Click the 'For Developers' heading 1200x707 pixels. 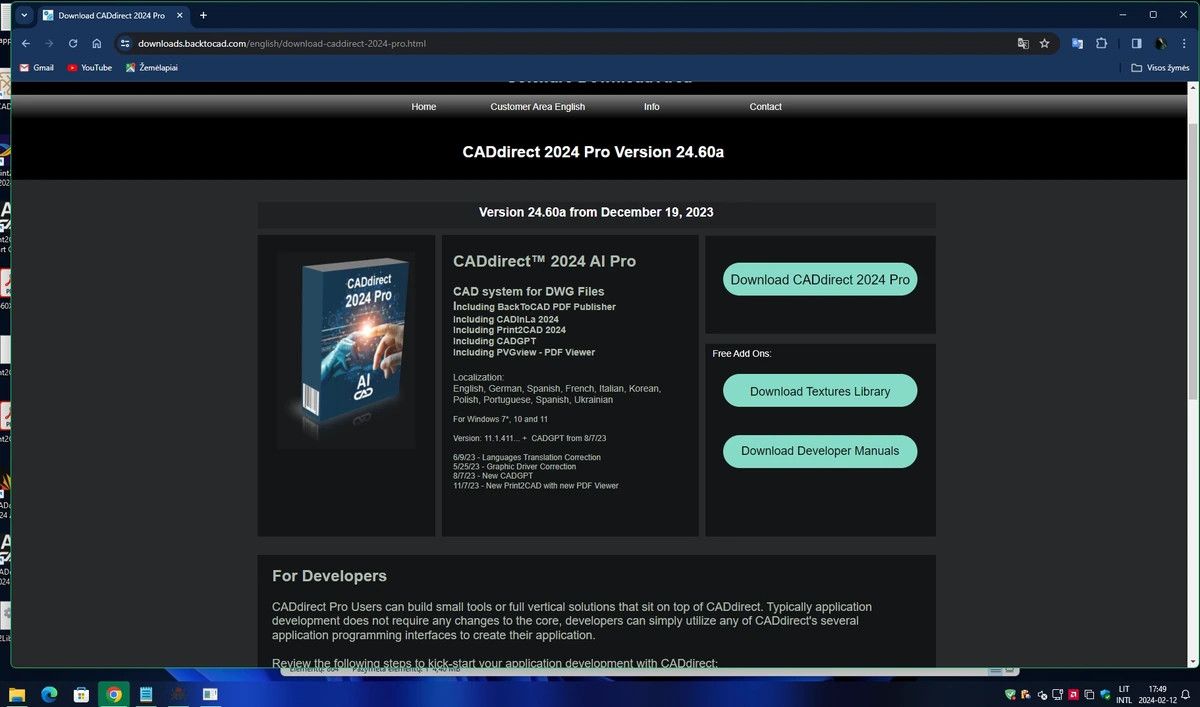click(329, 576)
